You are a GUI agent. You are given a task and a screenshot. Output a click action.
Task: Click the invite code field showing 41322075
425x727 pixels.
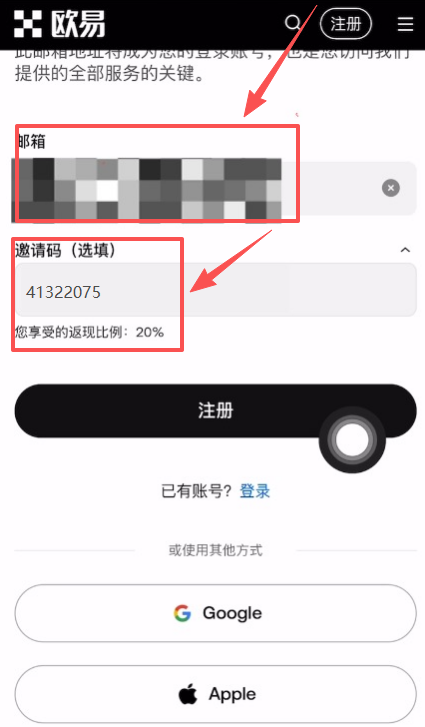[216, 290]
